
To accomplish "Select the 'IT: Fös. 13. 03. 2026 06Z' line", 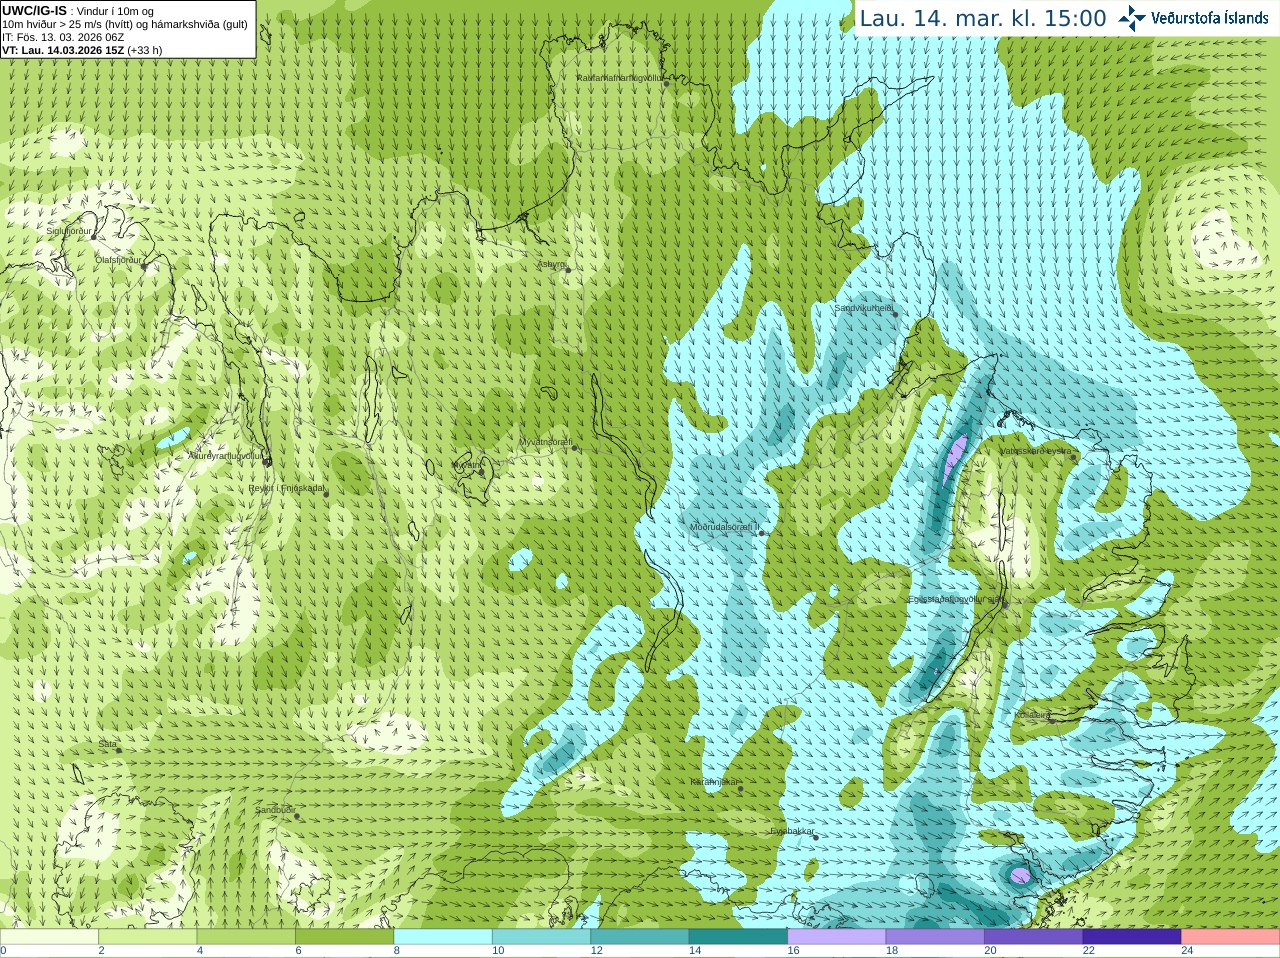I will pyautogui.click(x=63, y=37).
